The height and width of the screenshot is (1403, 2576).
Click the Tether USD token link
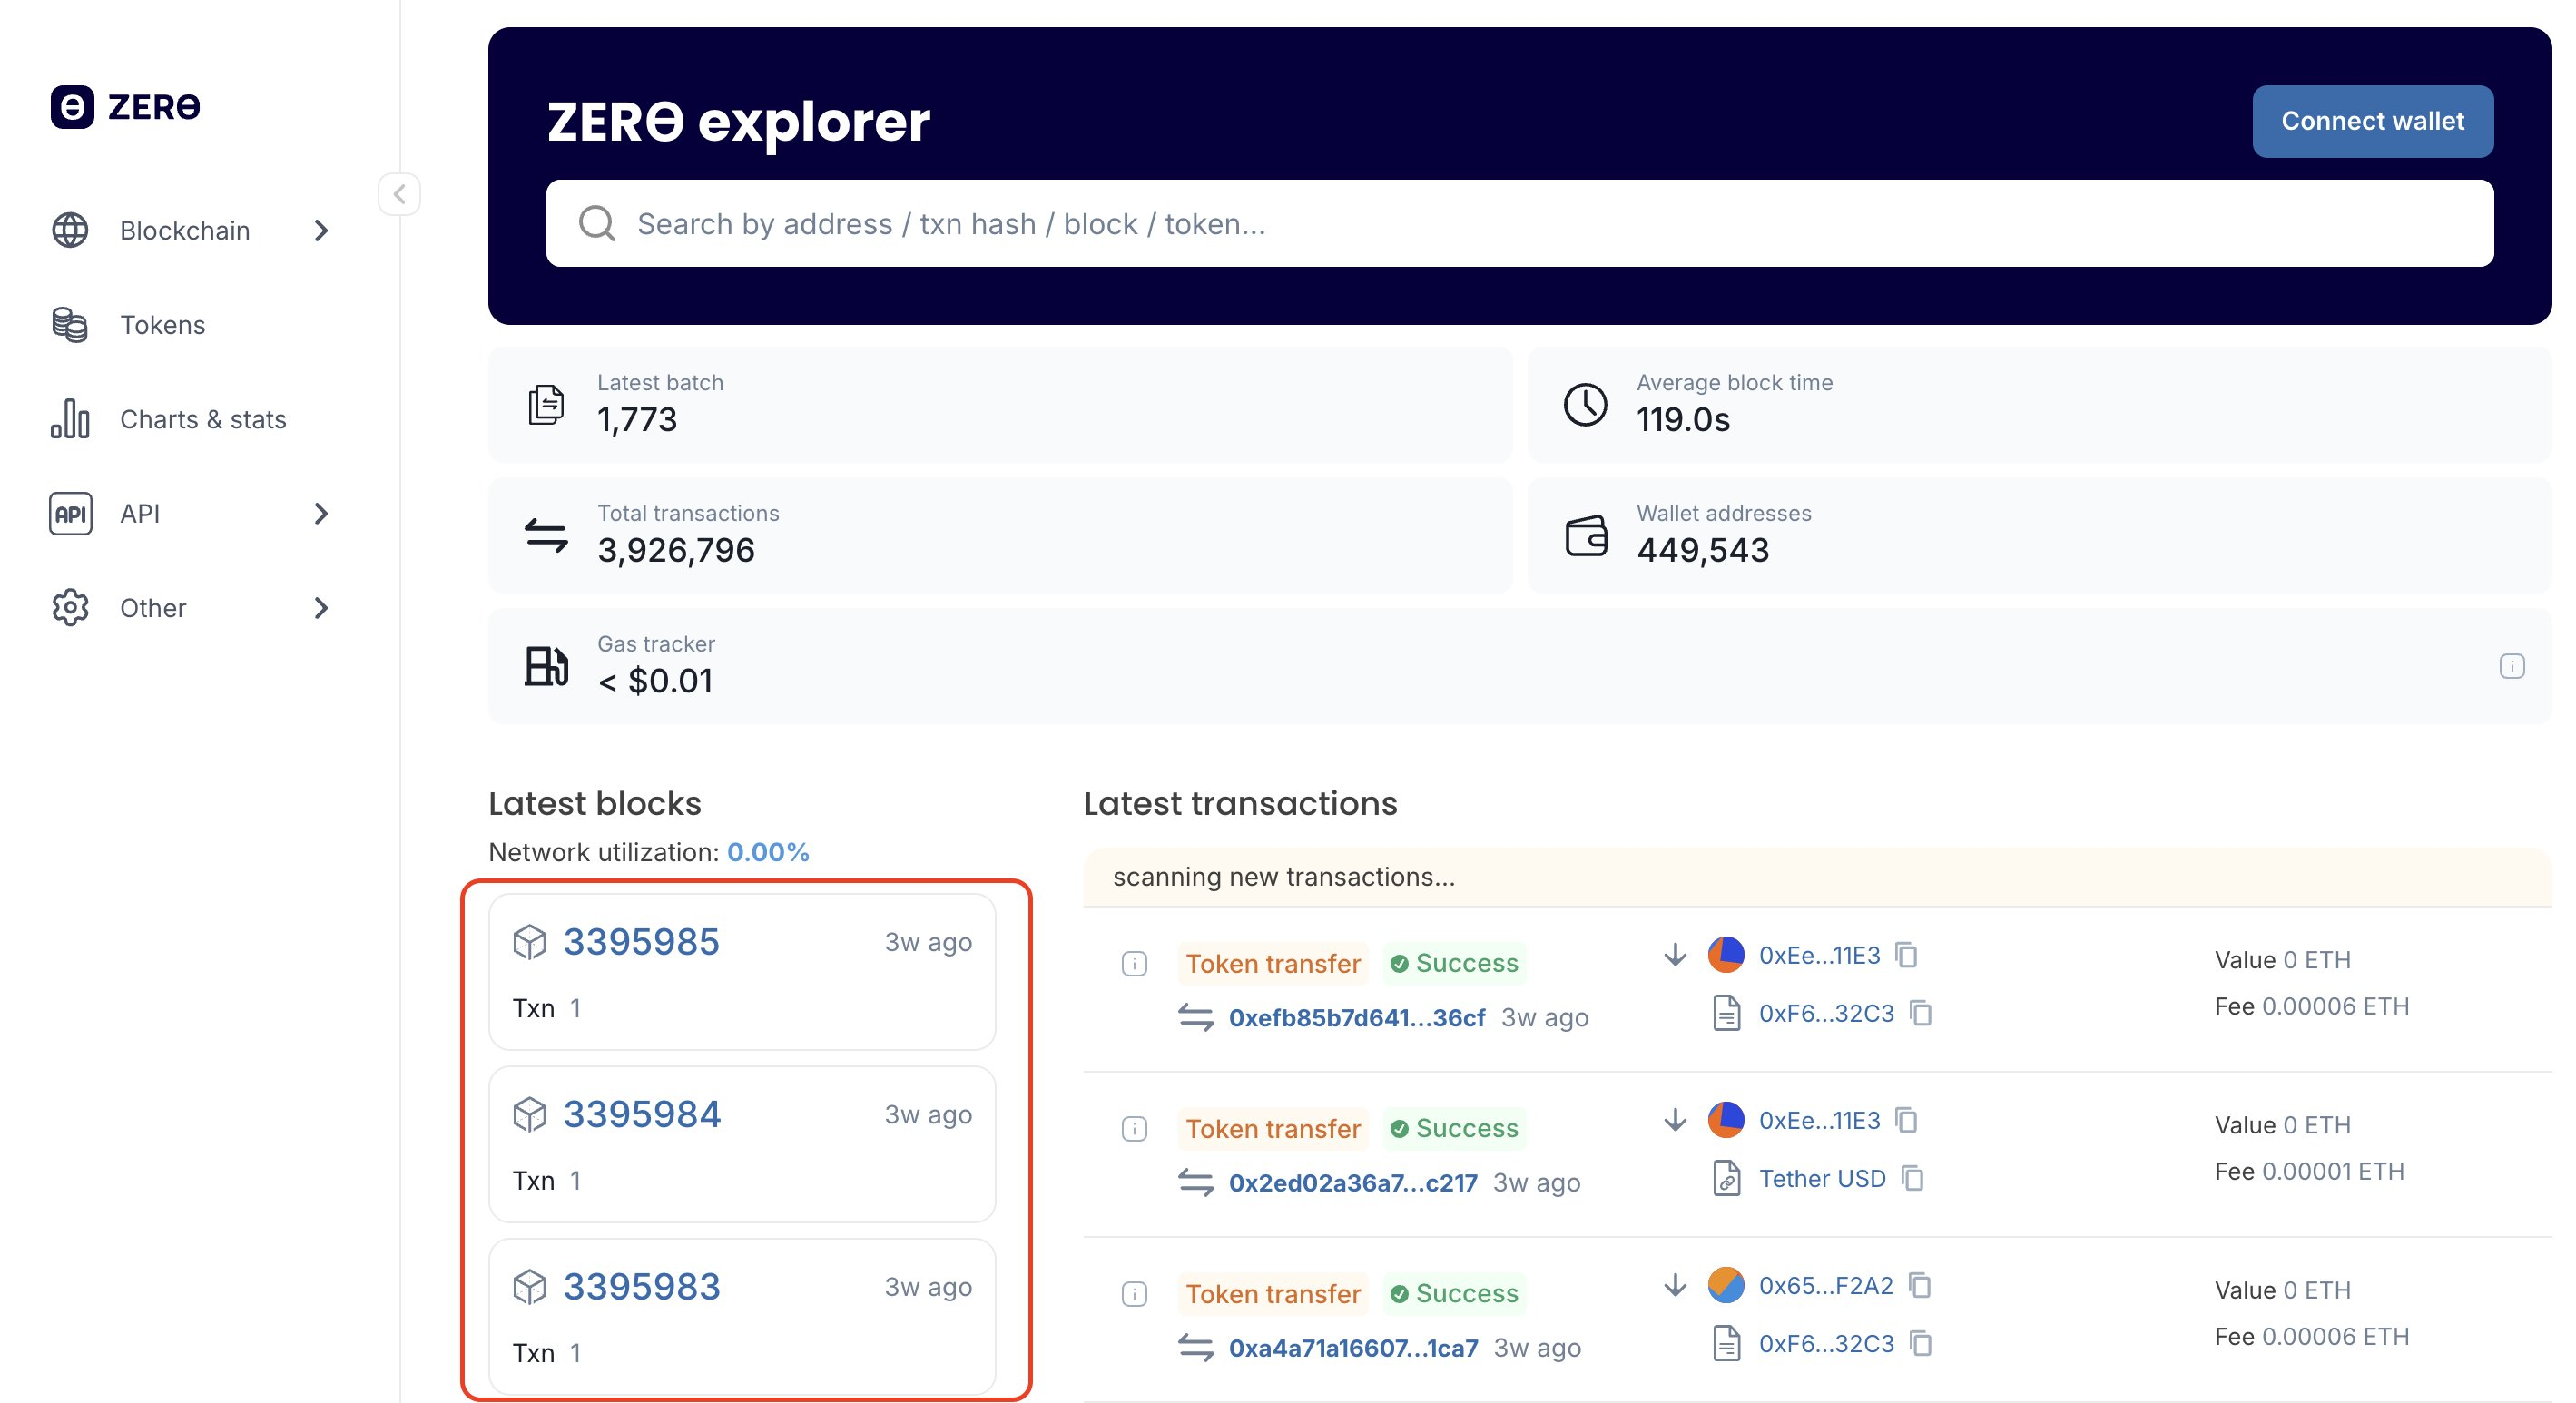[x=1821, y=1178]
